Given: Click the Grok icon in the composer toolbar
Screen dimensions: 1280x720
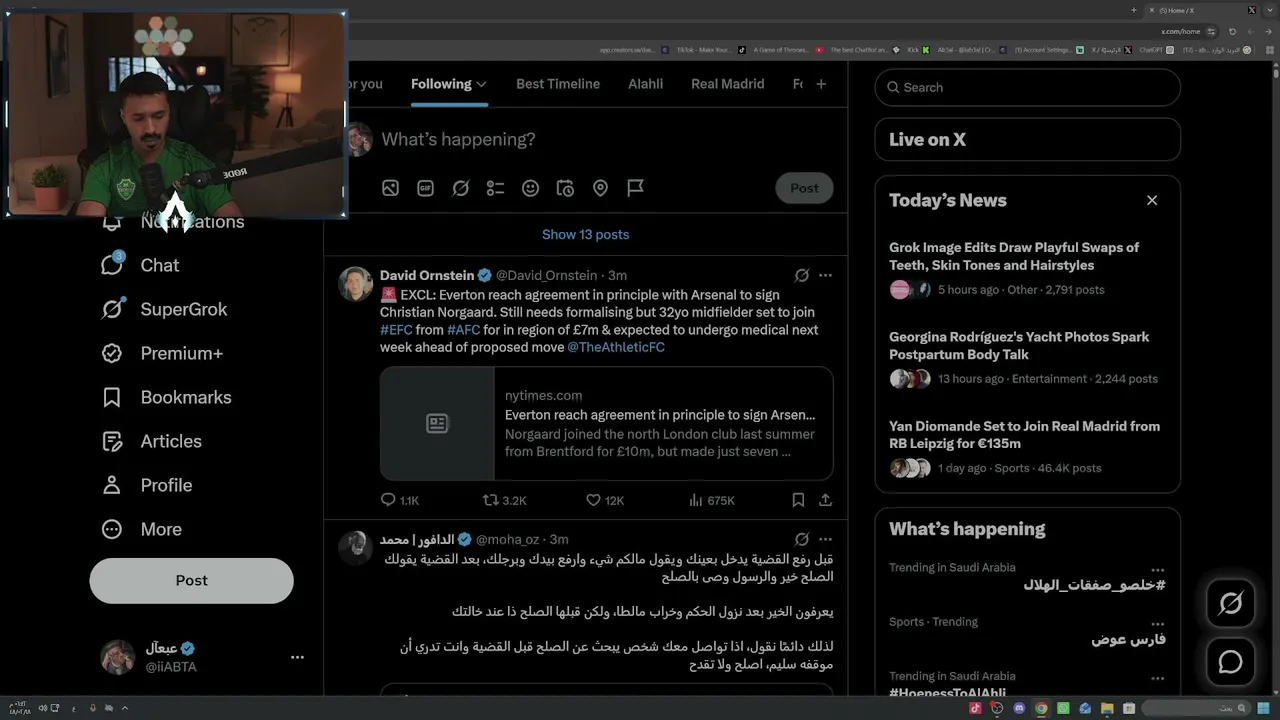Looking at the screenshot, I should pos(460,188).
